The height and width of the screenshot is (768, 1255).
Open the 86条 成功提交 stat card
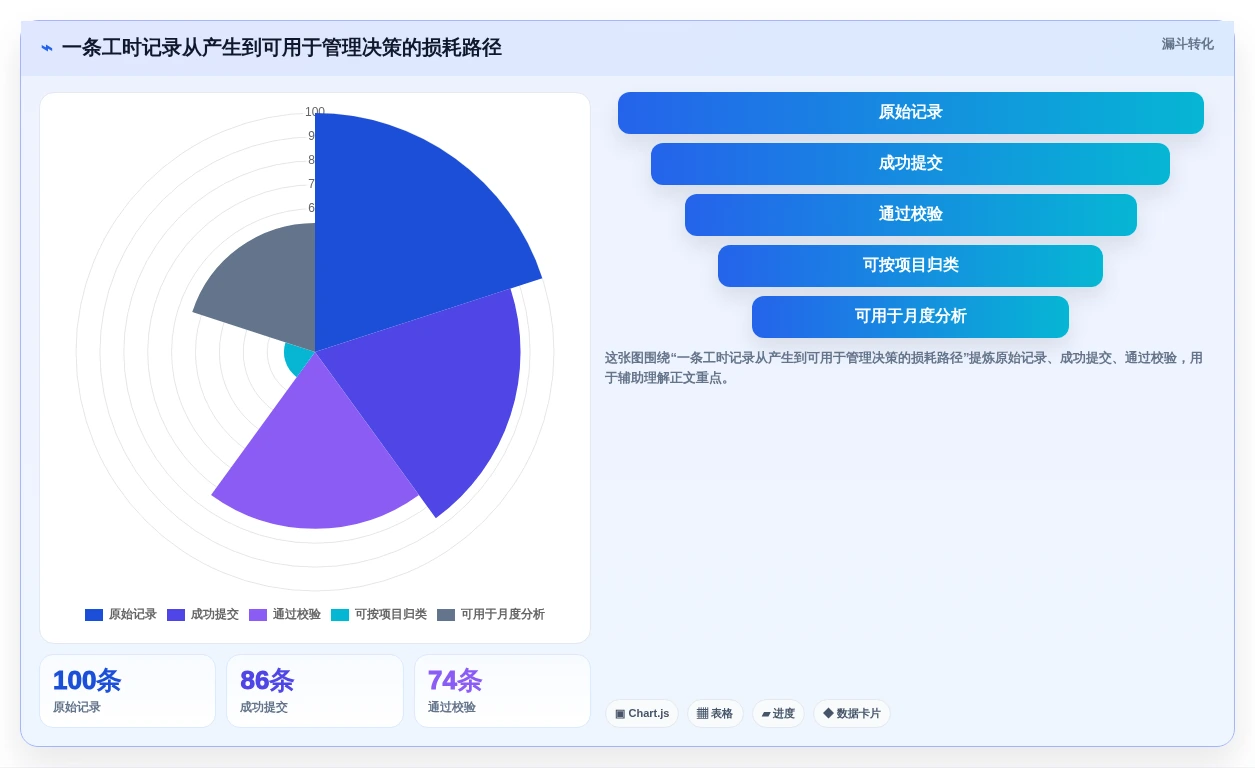pos(315,691)
